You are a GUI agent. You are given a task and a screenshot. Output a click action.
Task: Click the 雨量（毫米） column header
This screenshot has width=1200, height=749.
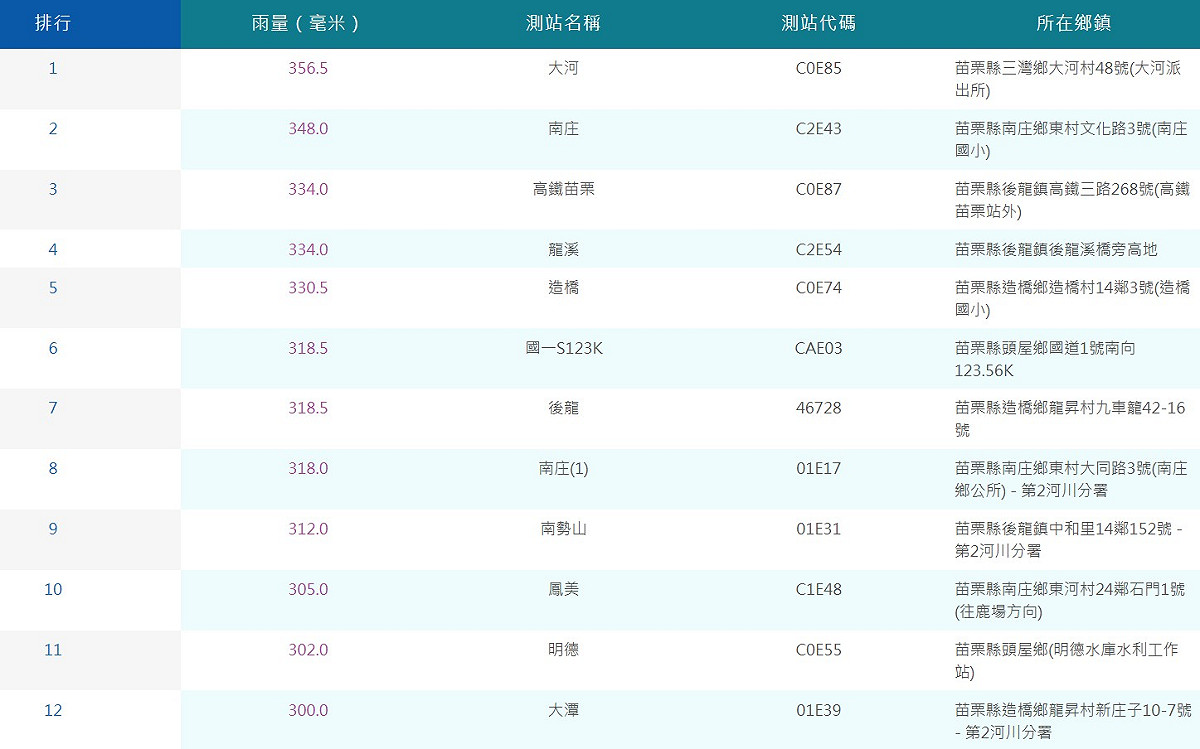(306, 24)
